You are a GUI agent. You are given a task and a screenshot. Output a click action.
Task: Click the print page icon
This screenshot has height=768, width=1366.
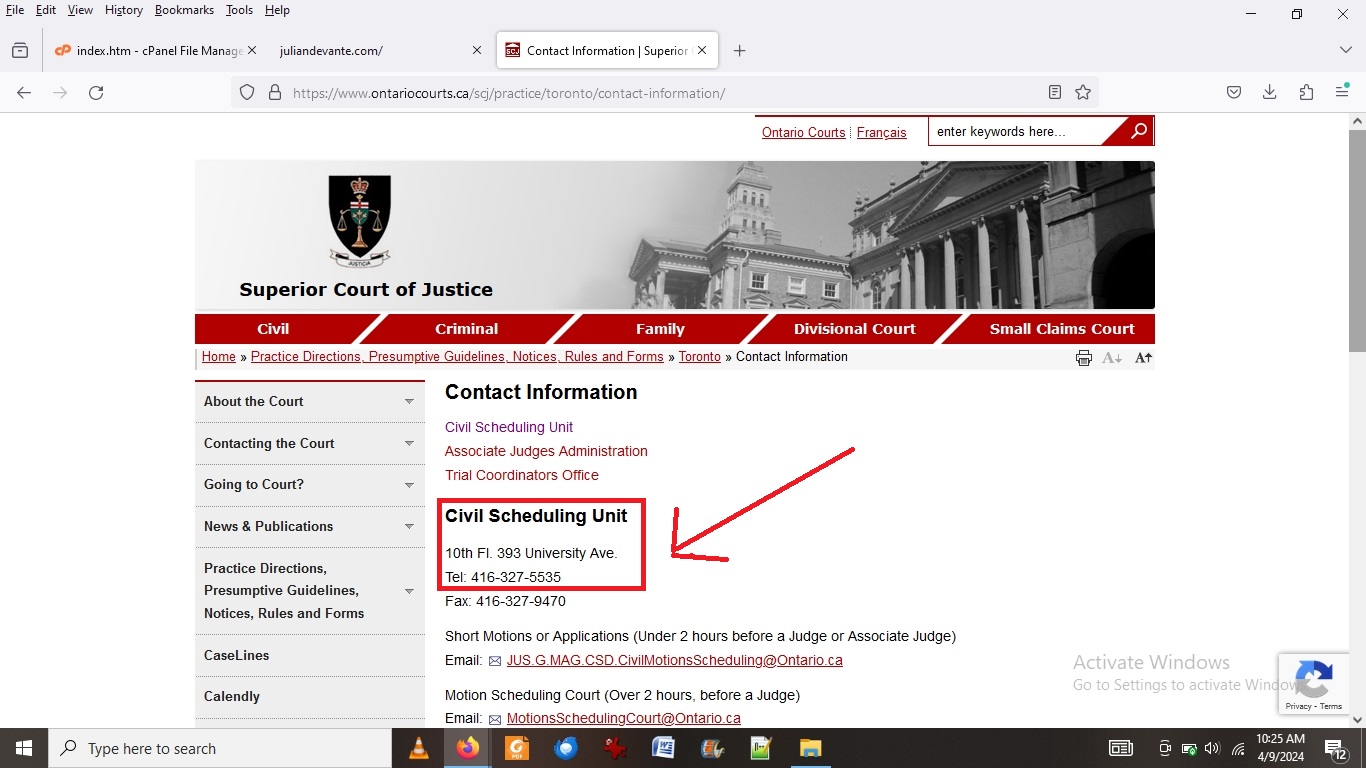(1083, 358)
